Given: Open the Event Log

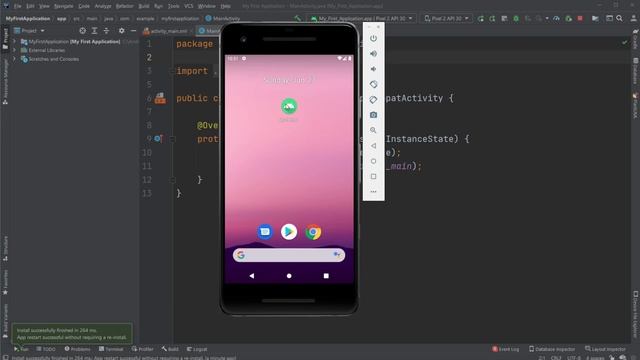Looking at the screenshot, I should (x=506, y=349).
